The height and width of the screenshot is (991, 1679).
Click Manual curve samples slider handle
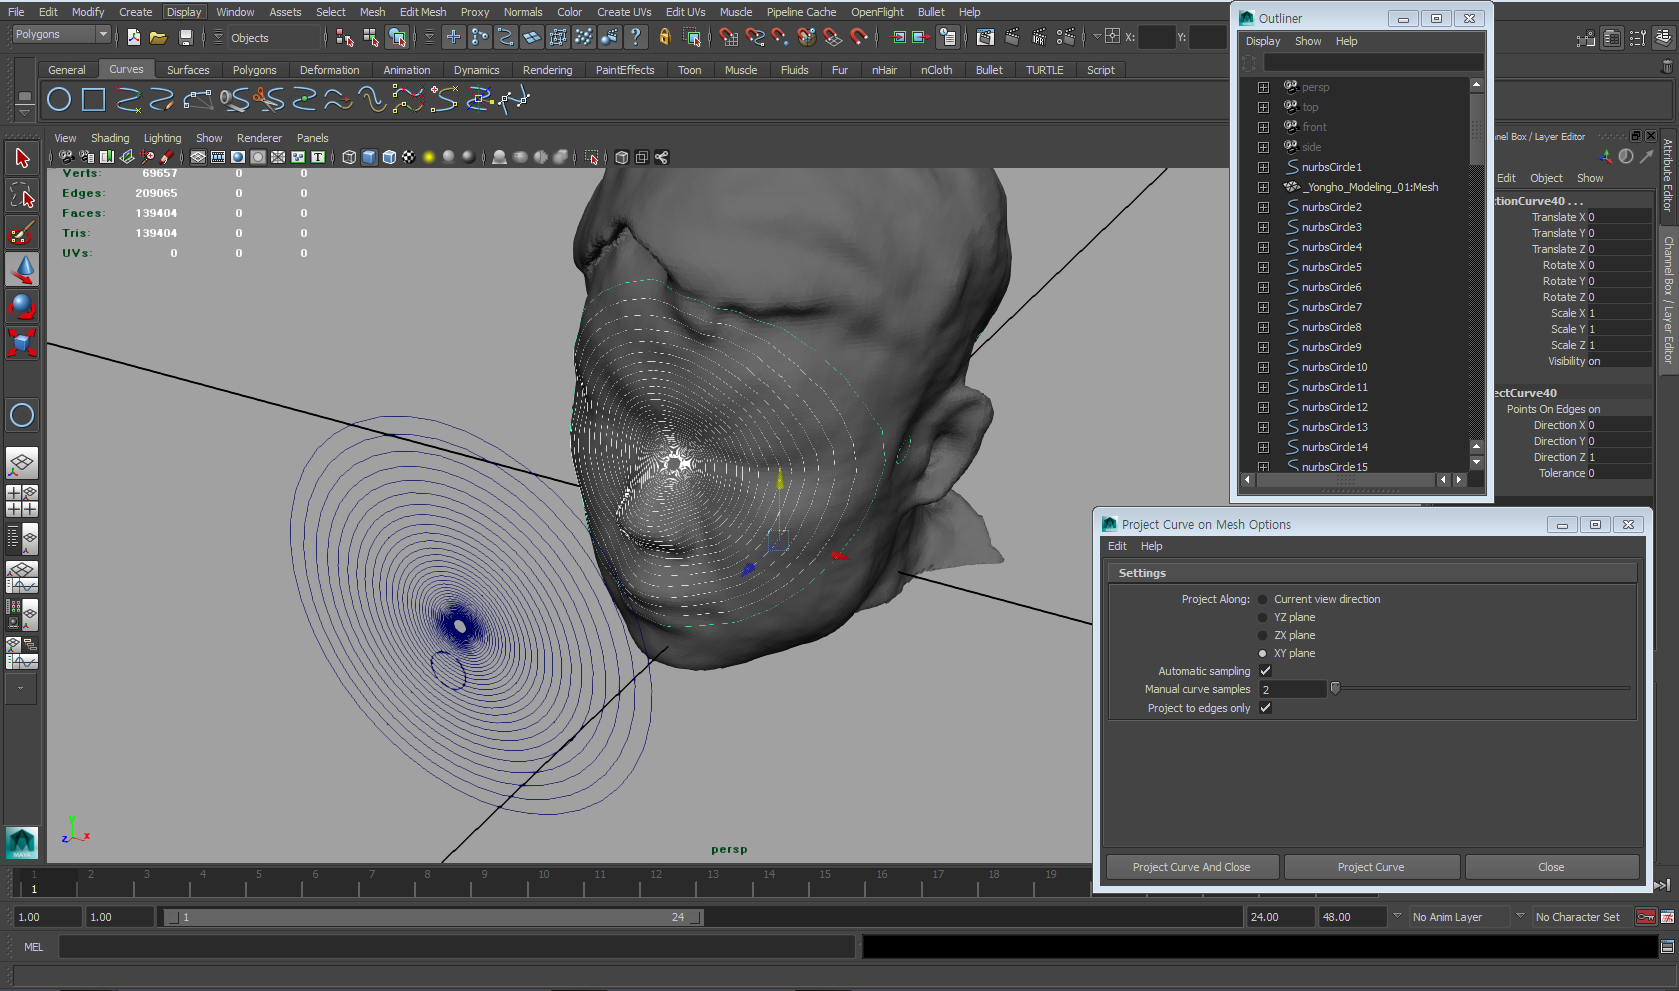click(1335, 688)
